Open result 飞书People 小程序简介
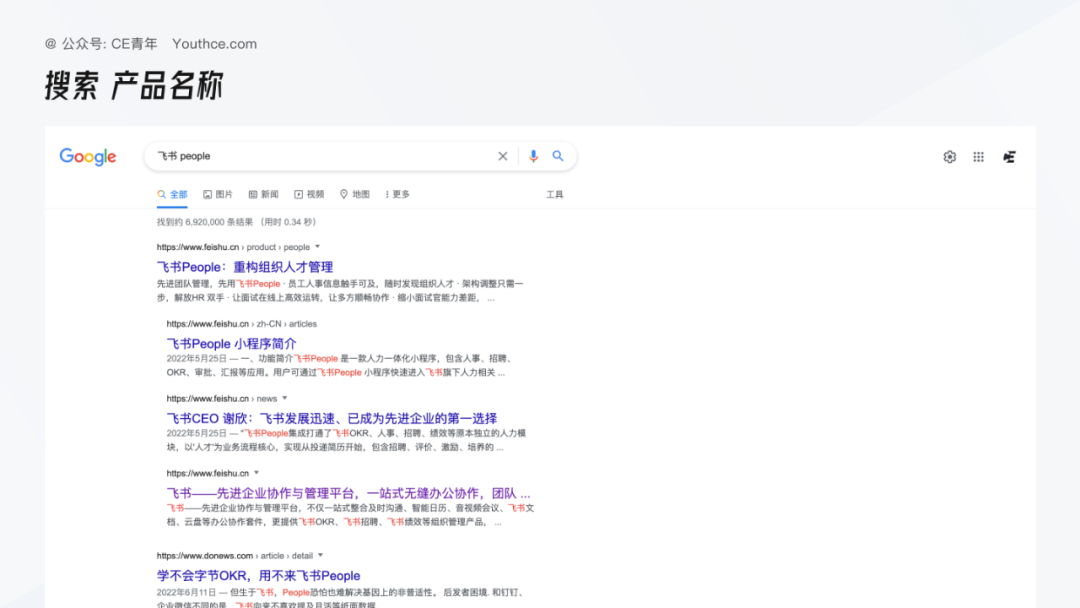Screen dimensions: 1080x608 231,344
